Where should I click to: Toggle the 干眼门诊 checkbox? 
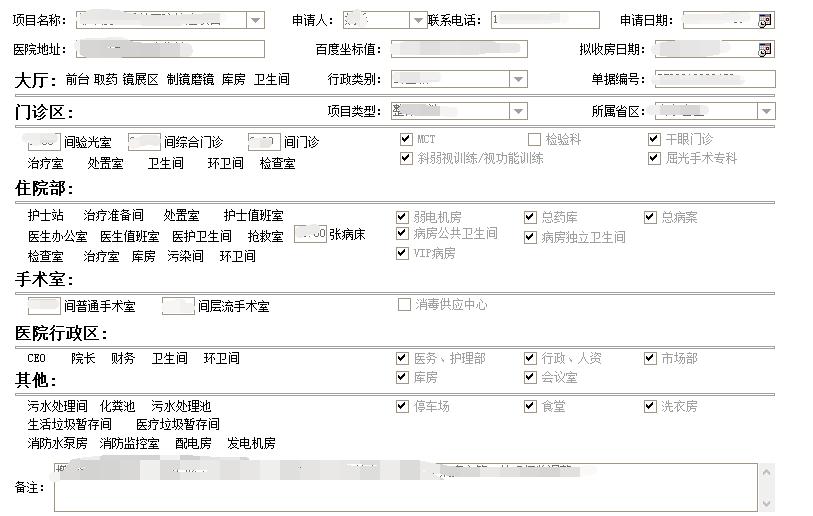pyautogui.click(x=654, y=139)
